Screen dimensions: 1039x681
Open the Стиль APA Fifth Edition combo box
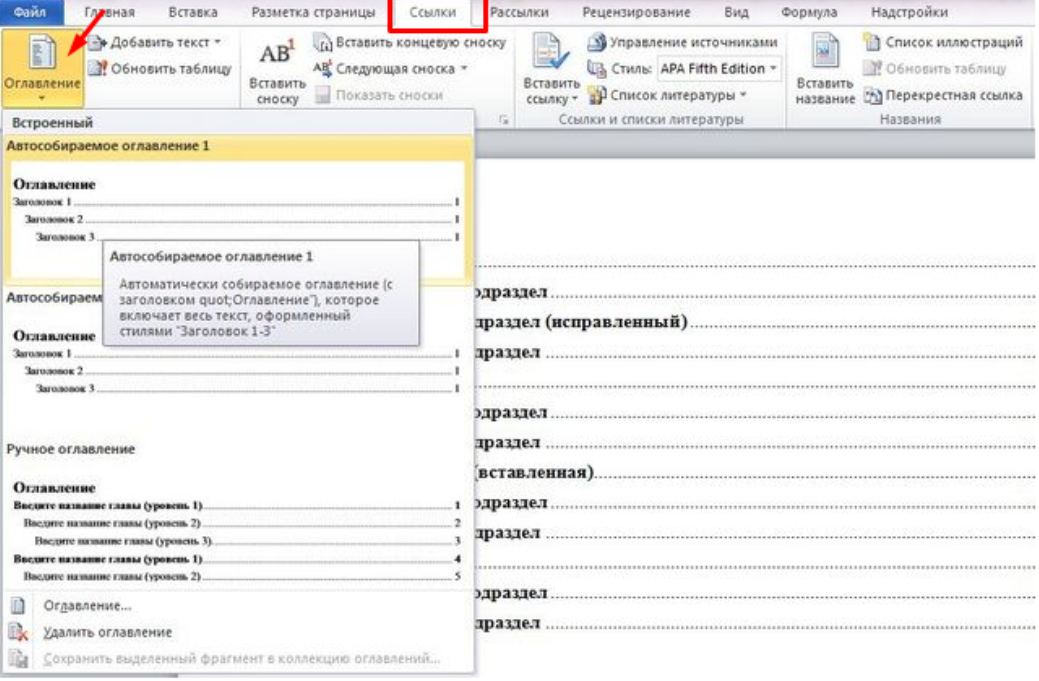coord(773,69)
